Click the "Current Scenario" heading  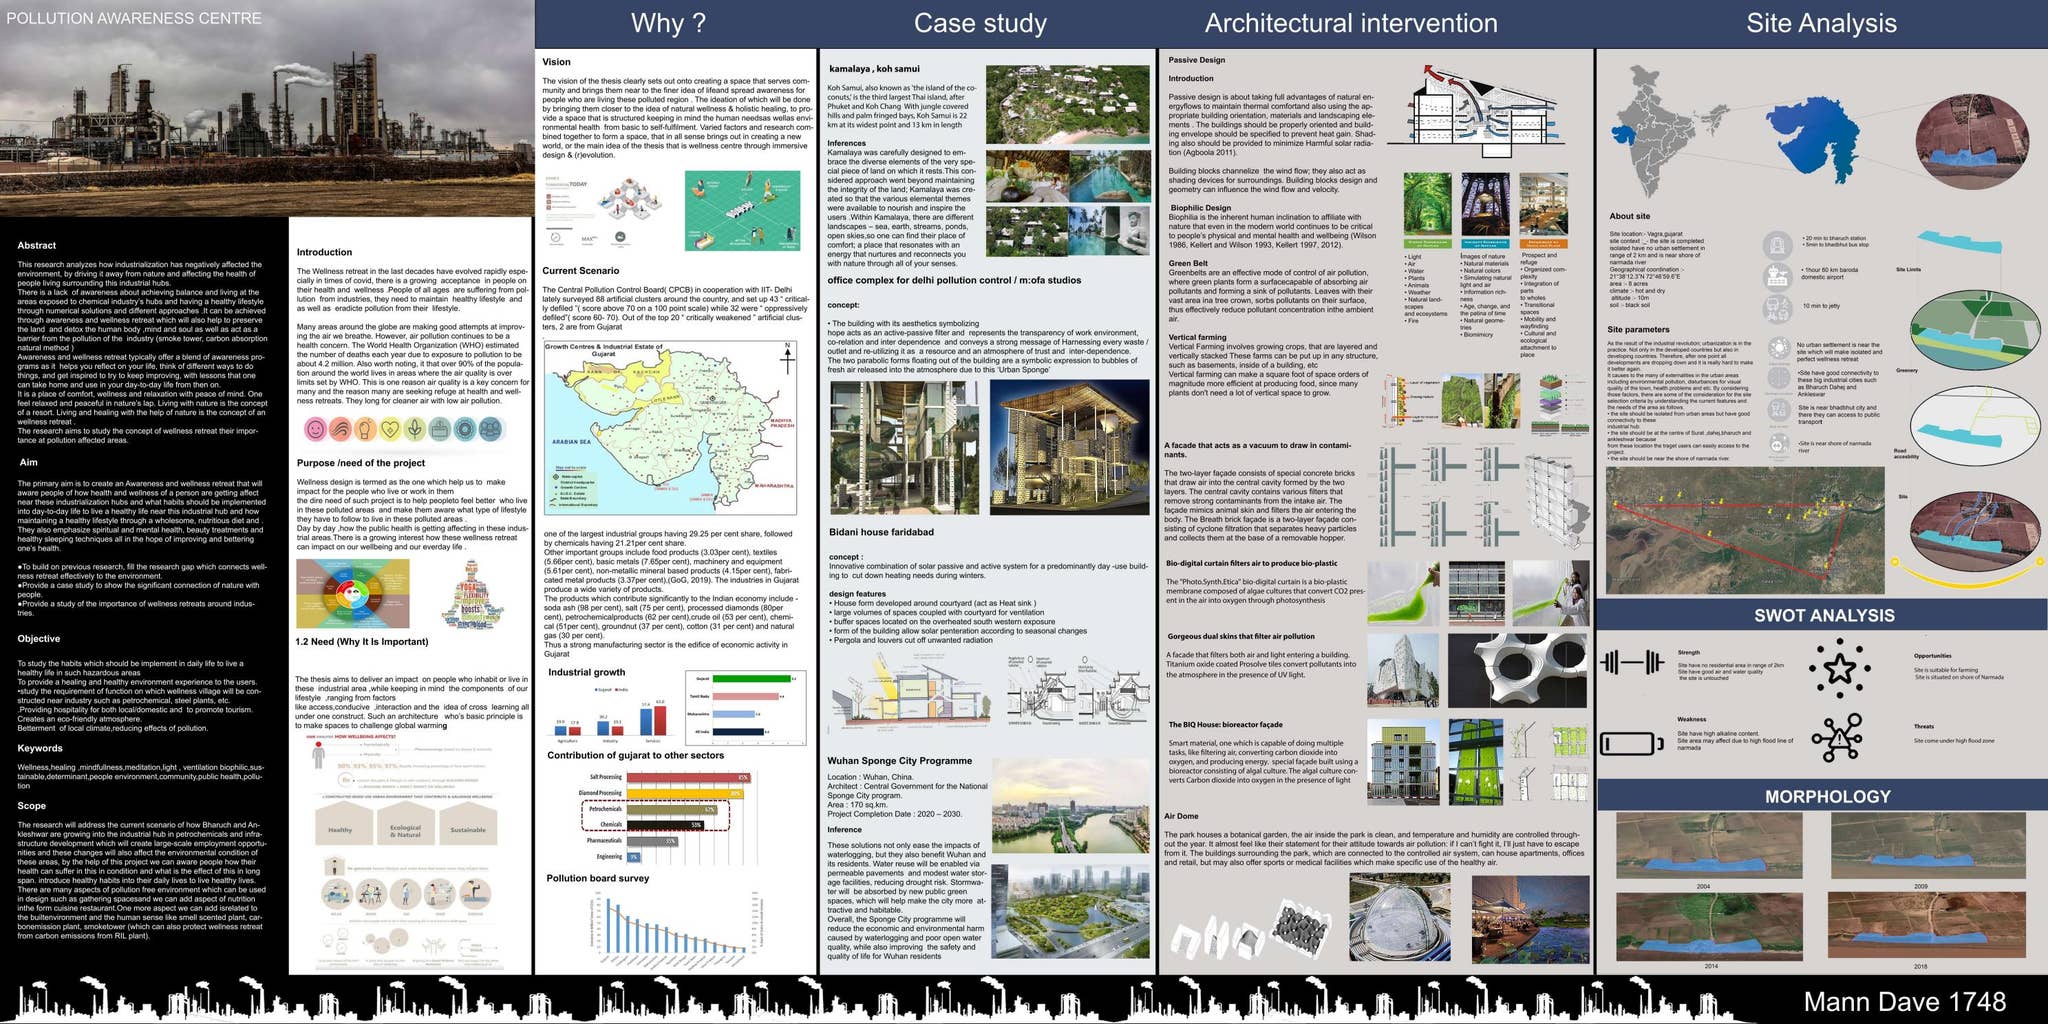581,271
